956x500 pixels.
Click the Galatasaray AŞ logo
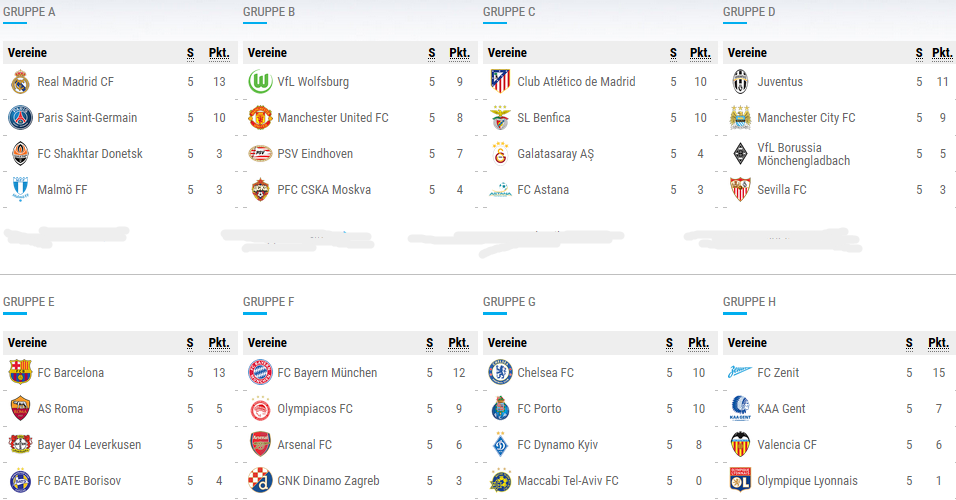tap(500, 154)
